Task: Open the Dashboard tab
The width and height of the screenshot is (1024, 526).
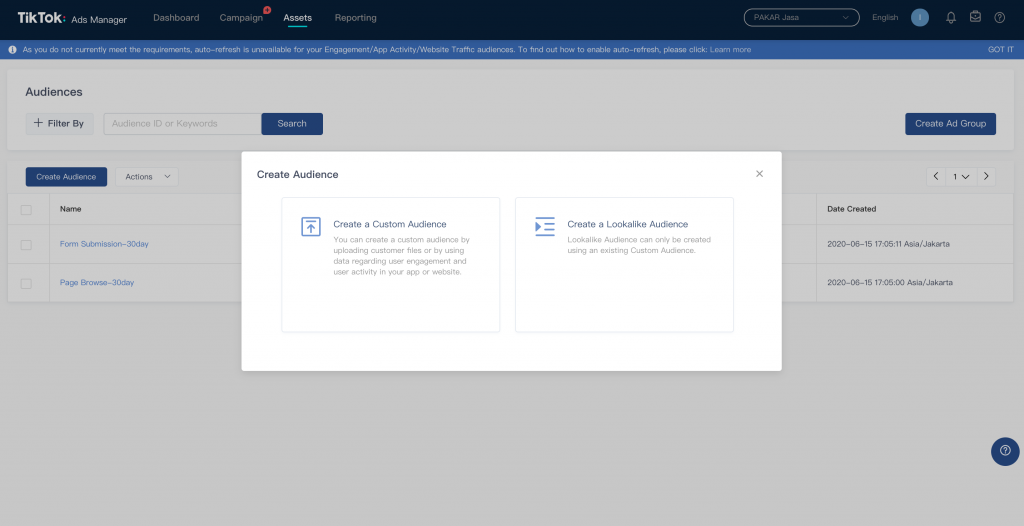Action: [x=176, y=18]
